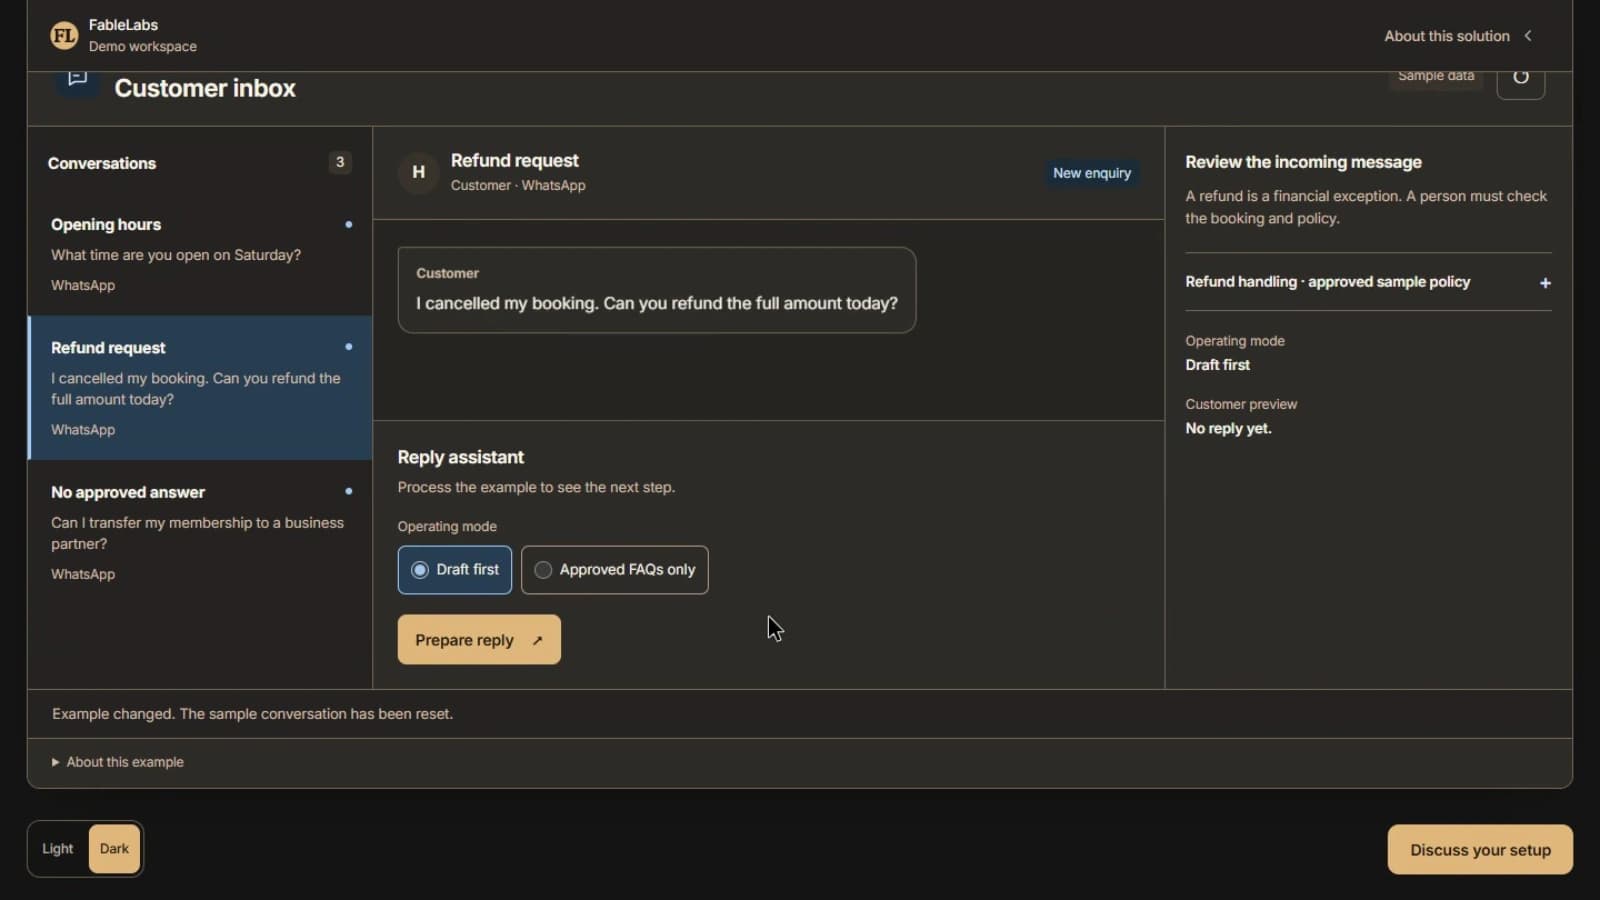Click the Example changed status message

pos(252,714)
